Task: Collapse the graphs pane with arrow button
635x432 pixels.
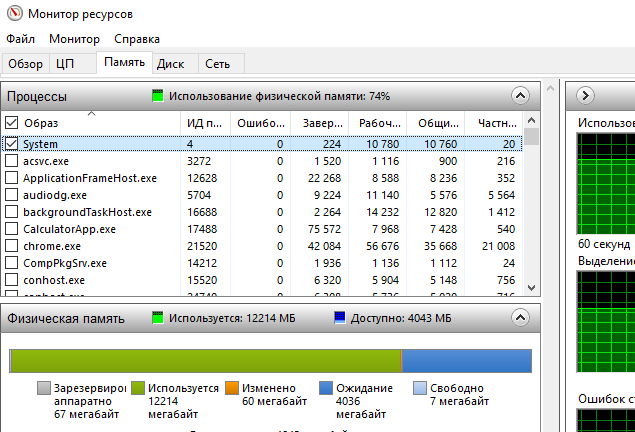Action: 585,96
